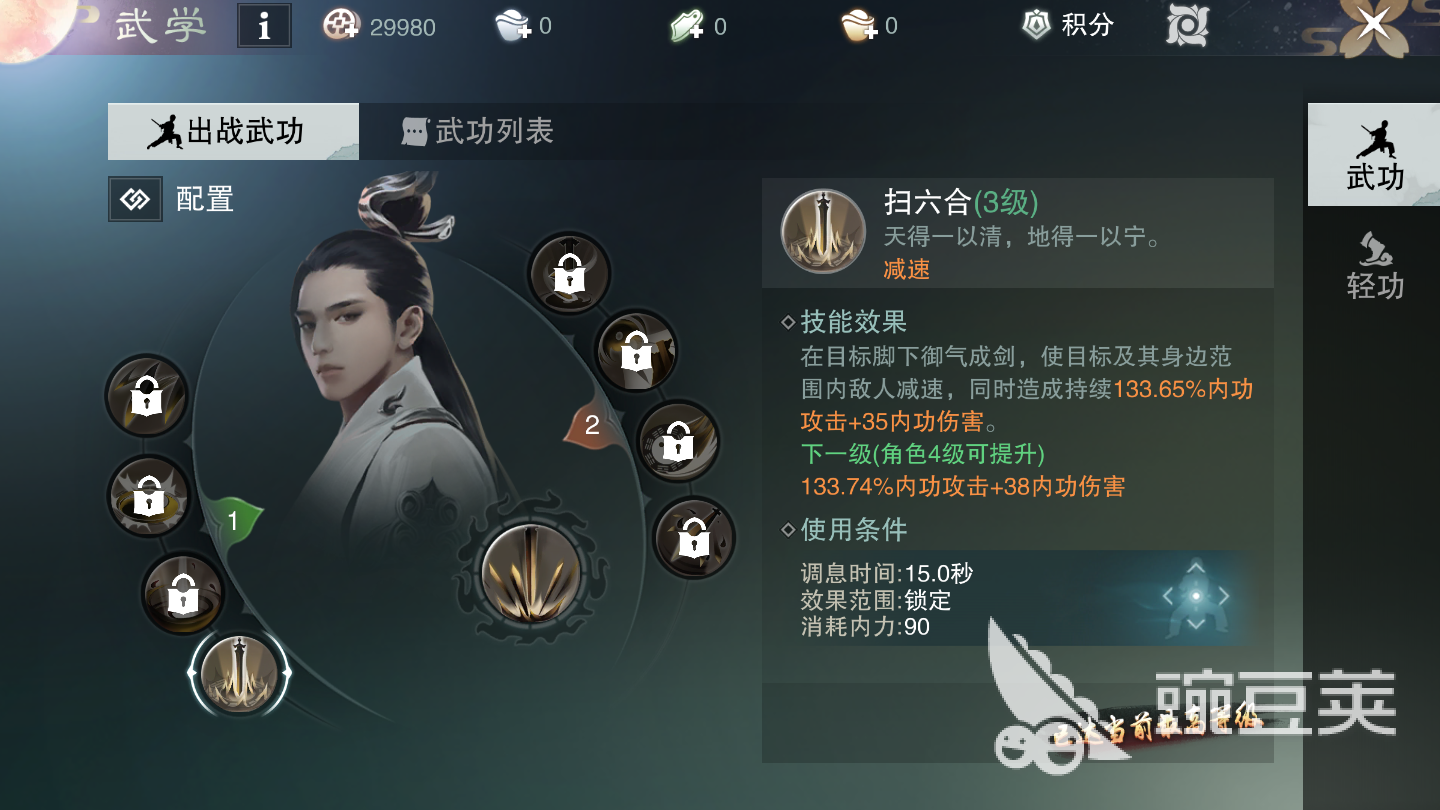Open the 轻功 side tab
Screen dimensions: 1440x810
coord(1375,266)
